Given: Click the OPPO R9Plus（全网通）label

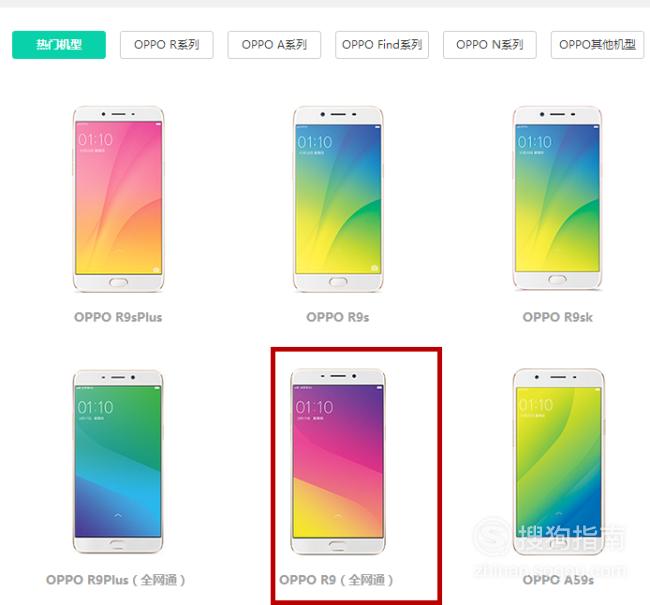Looking at the screenshot, I should click(116, 580).
